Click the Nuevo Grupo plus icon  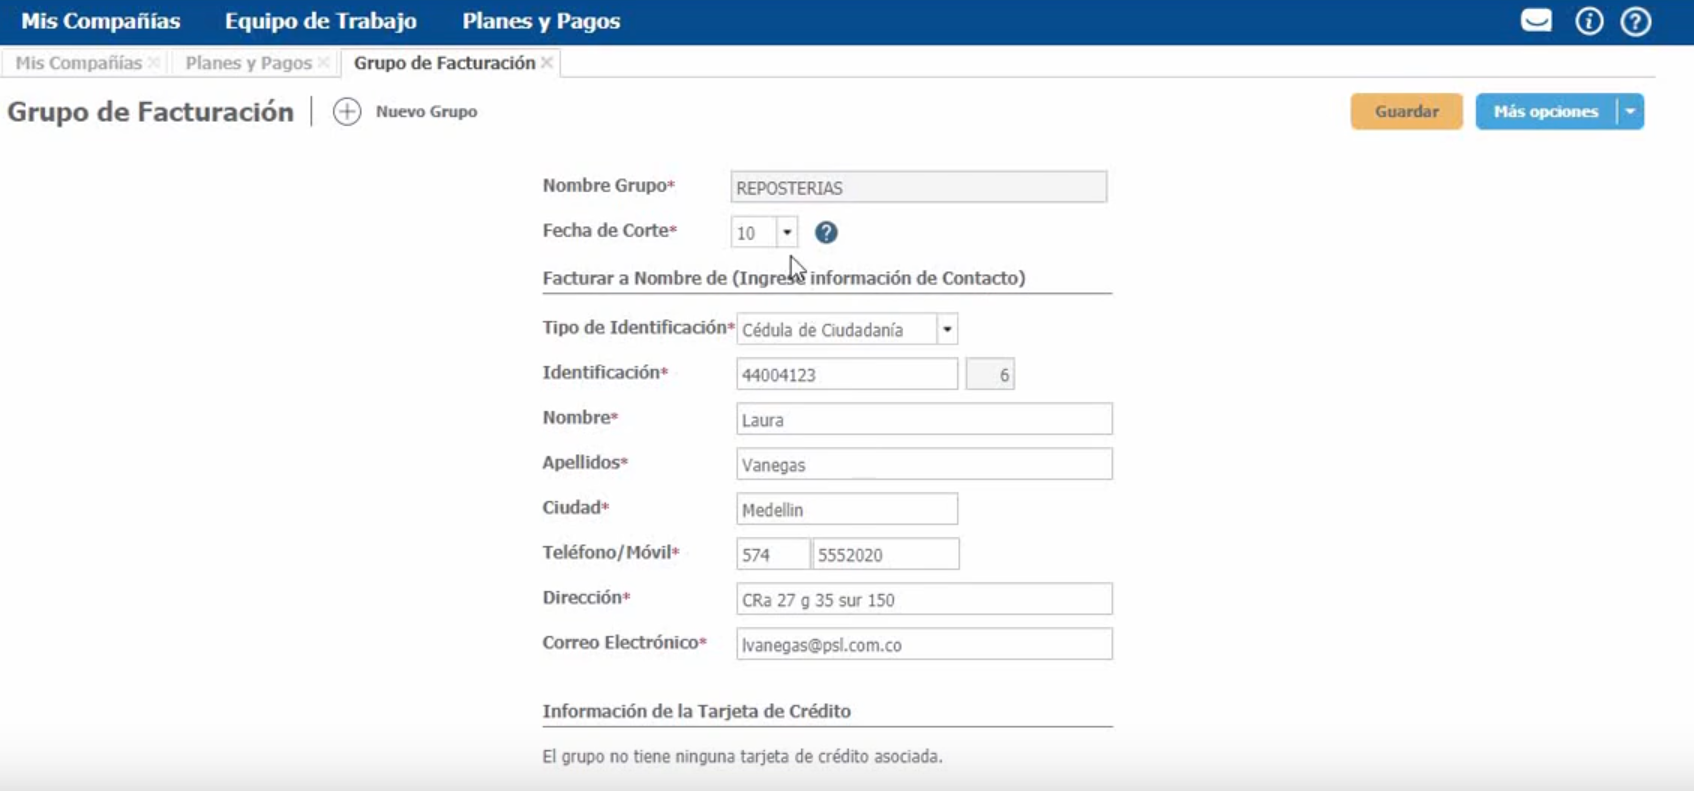347,112
